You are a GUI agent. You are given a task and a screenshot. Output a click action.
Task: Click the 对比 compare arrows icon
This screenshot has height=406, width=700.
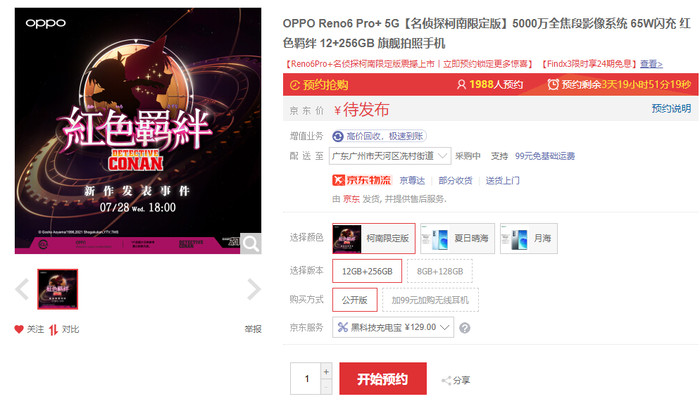tap(54, 330)
